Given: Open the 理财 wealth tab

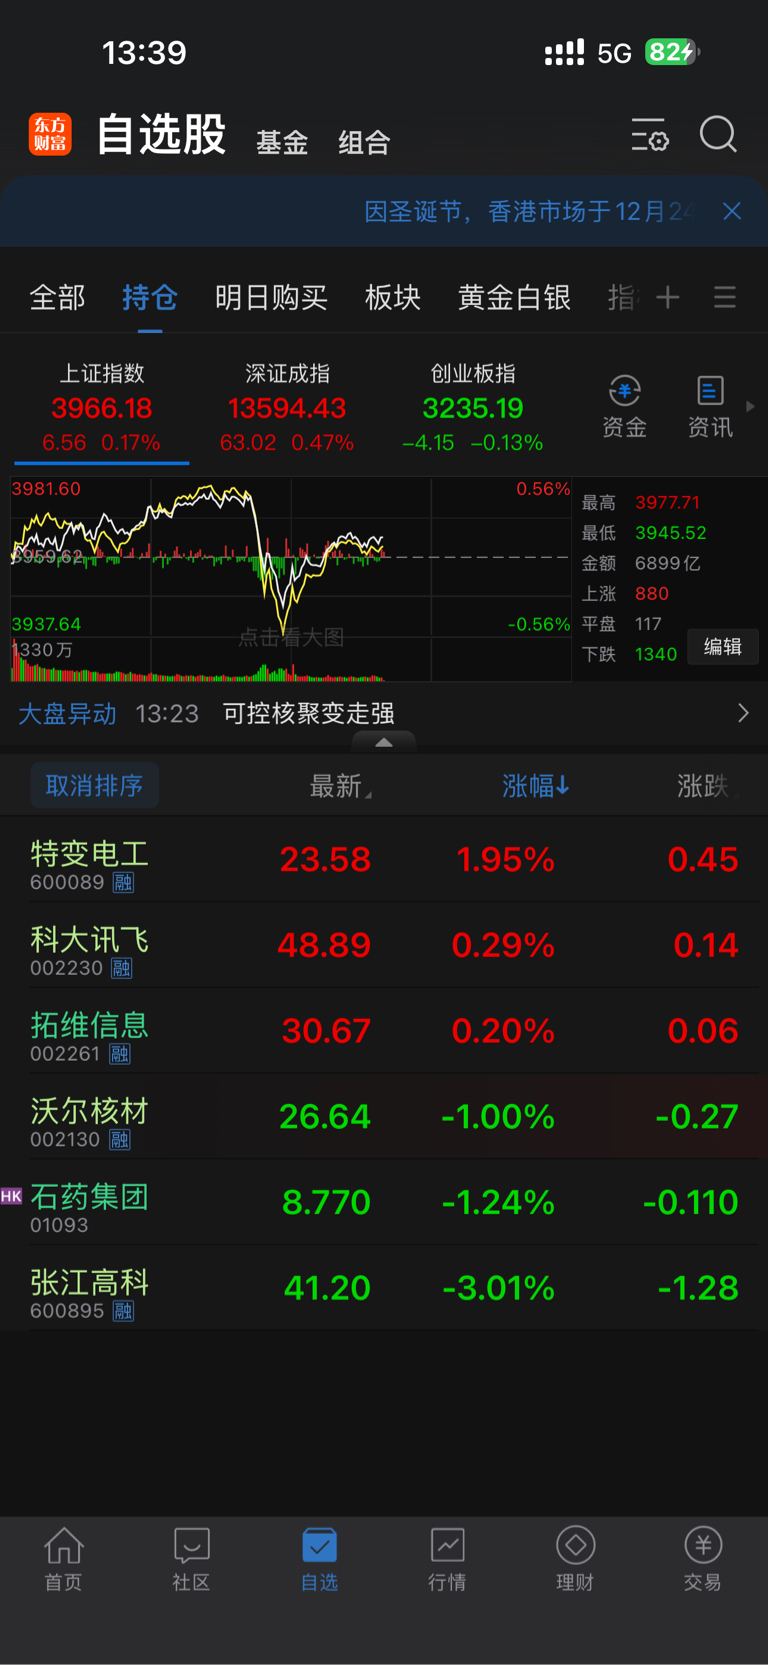Looking at the screenshot, I should pyautogui.click(x=575, y=1559).
